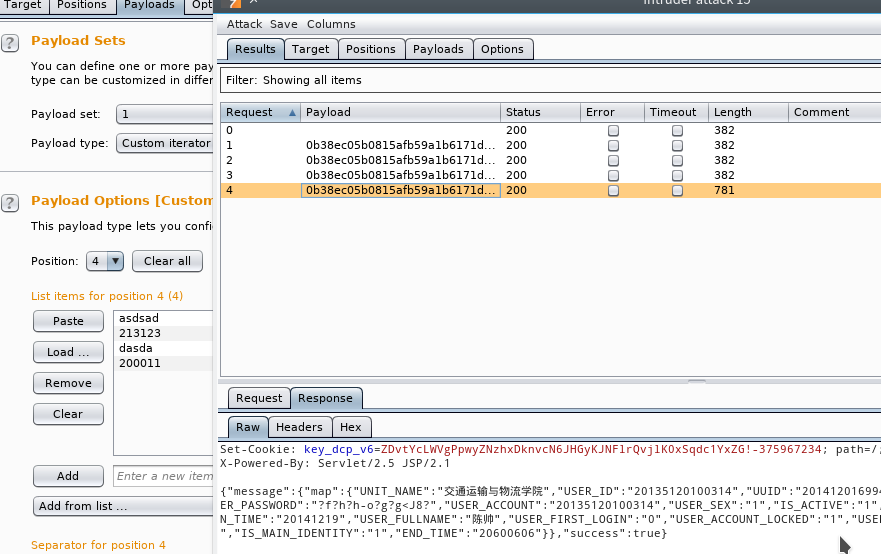Screen dimensions: 881x554
Task: Click the Enter a new item field
Action: pos(164,476)
